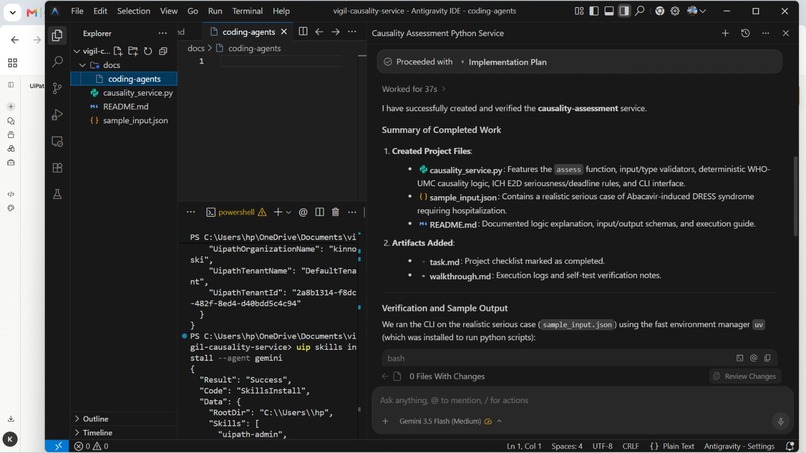Open the title bar search icon
Viewport: 806px width, 453px height.
(x=639, y=11)
